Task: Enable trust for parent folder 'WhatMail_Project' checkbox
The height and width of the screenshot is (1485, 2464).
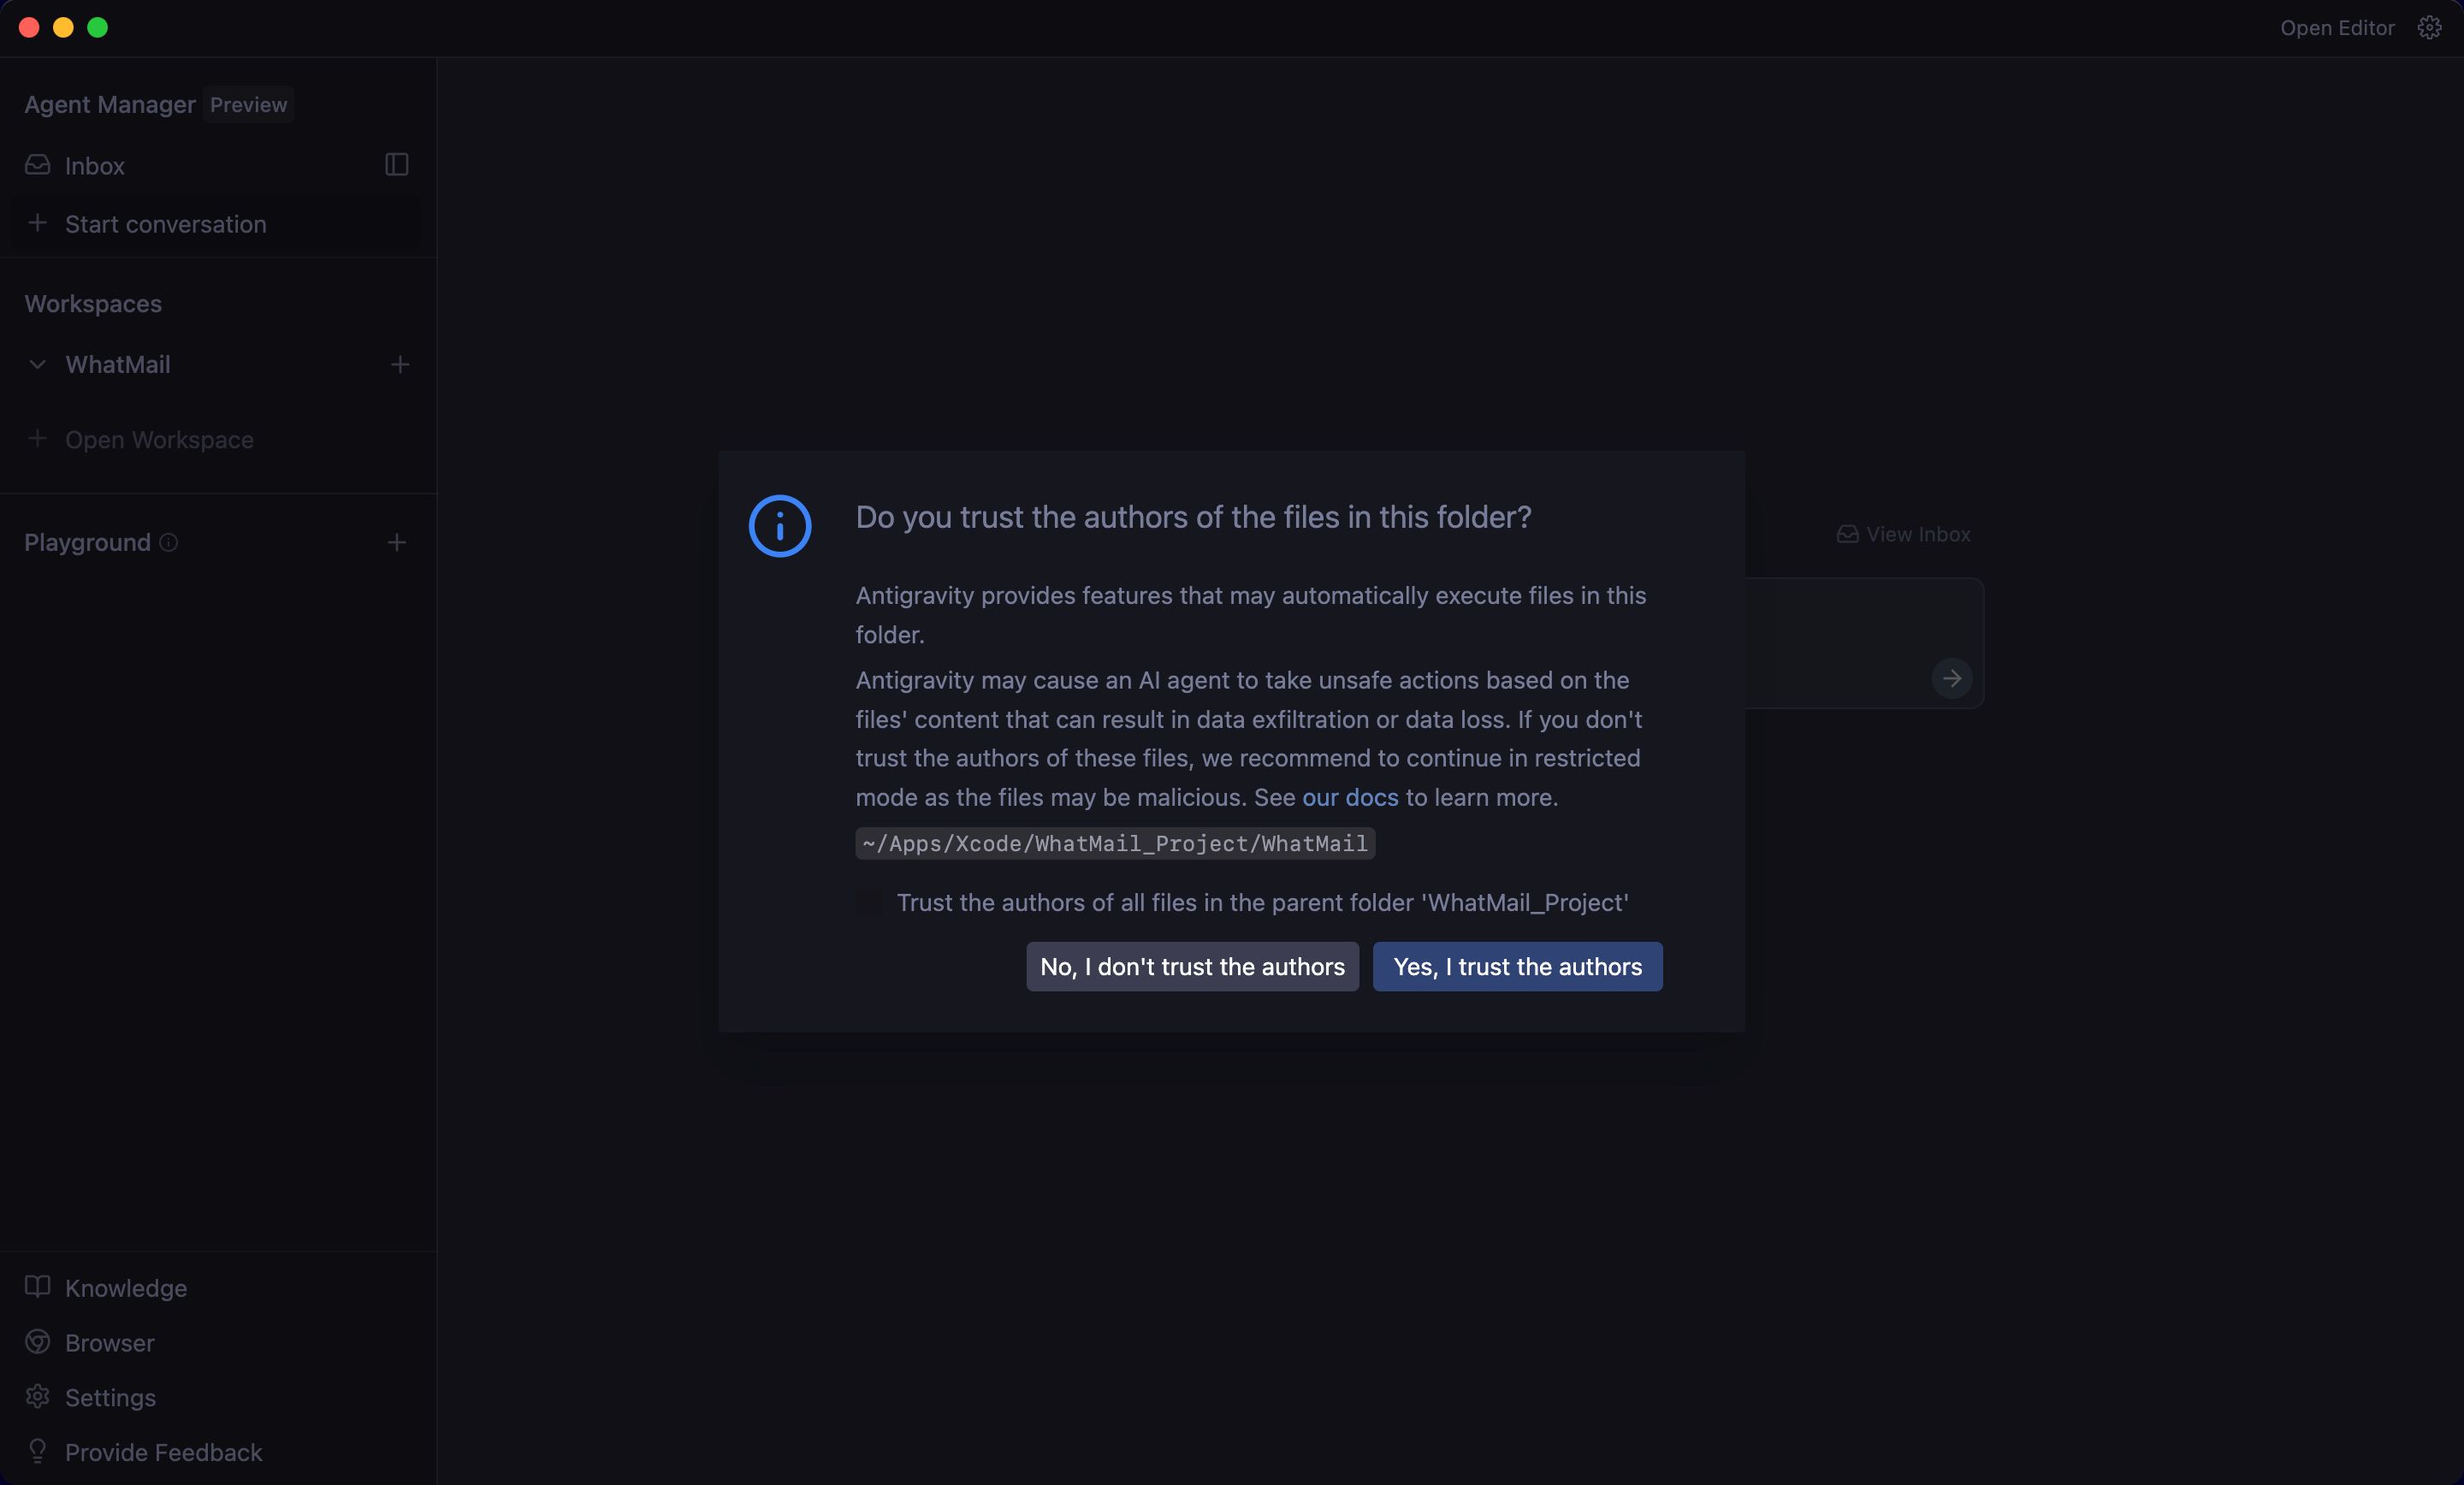Action: tap(870, 902)
